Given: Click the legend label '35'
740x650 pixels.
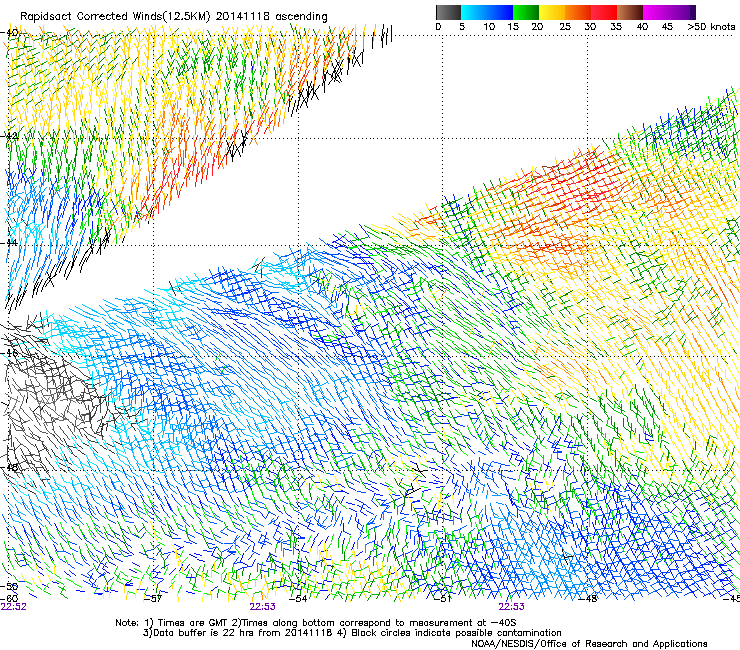Looking at the screenshot, I should click(616, 27).
